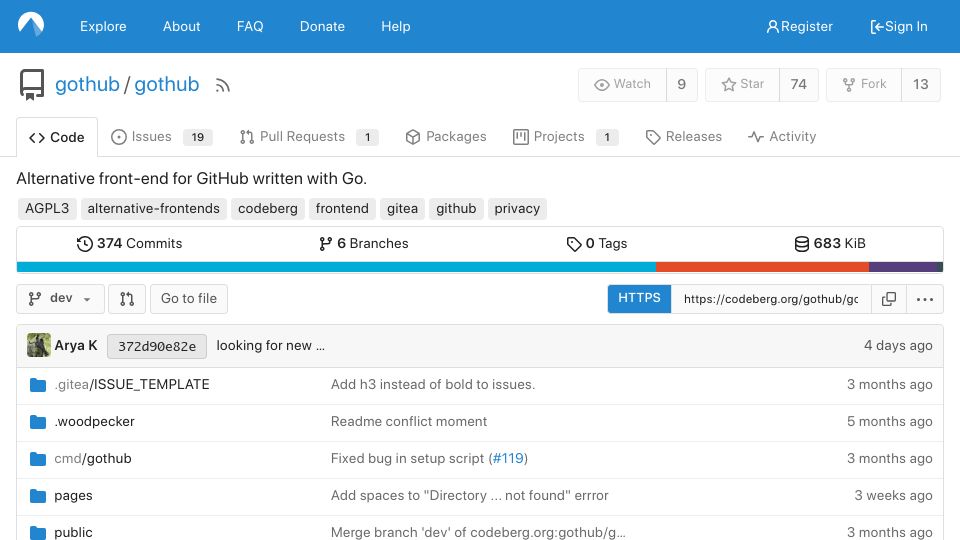Copy the clone URL with the copy icon
Image resolution: width=960 pixels, height=540 pixels.
[x=888, y=299]
